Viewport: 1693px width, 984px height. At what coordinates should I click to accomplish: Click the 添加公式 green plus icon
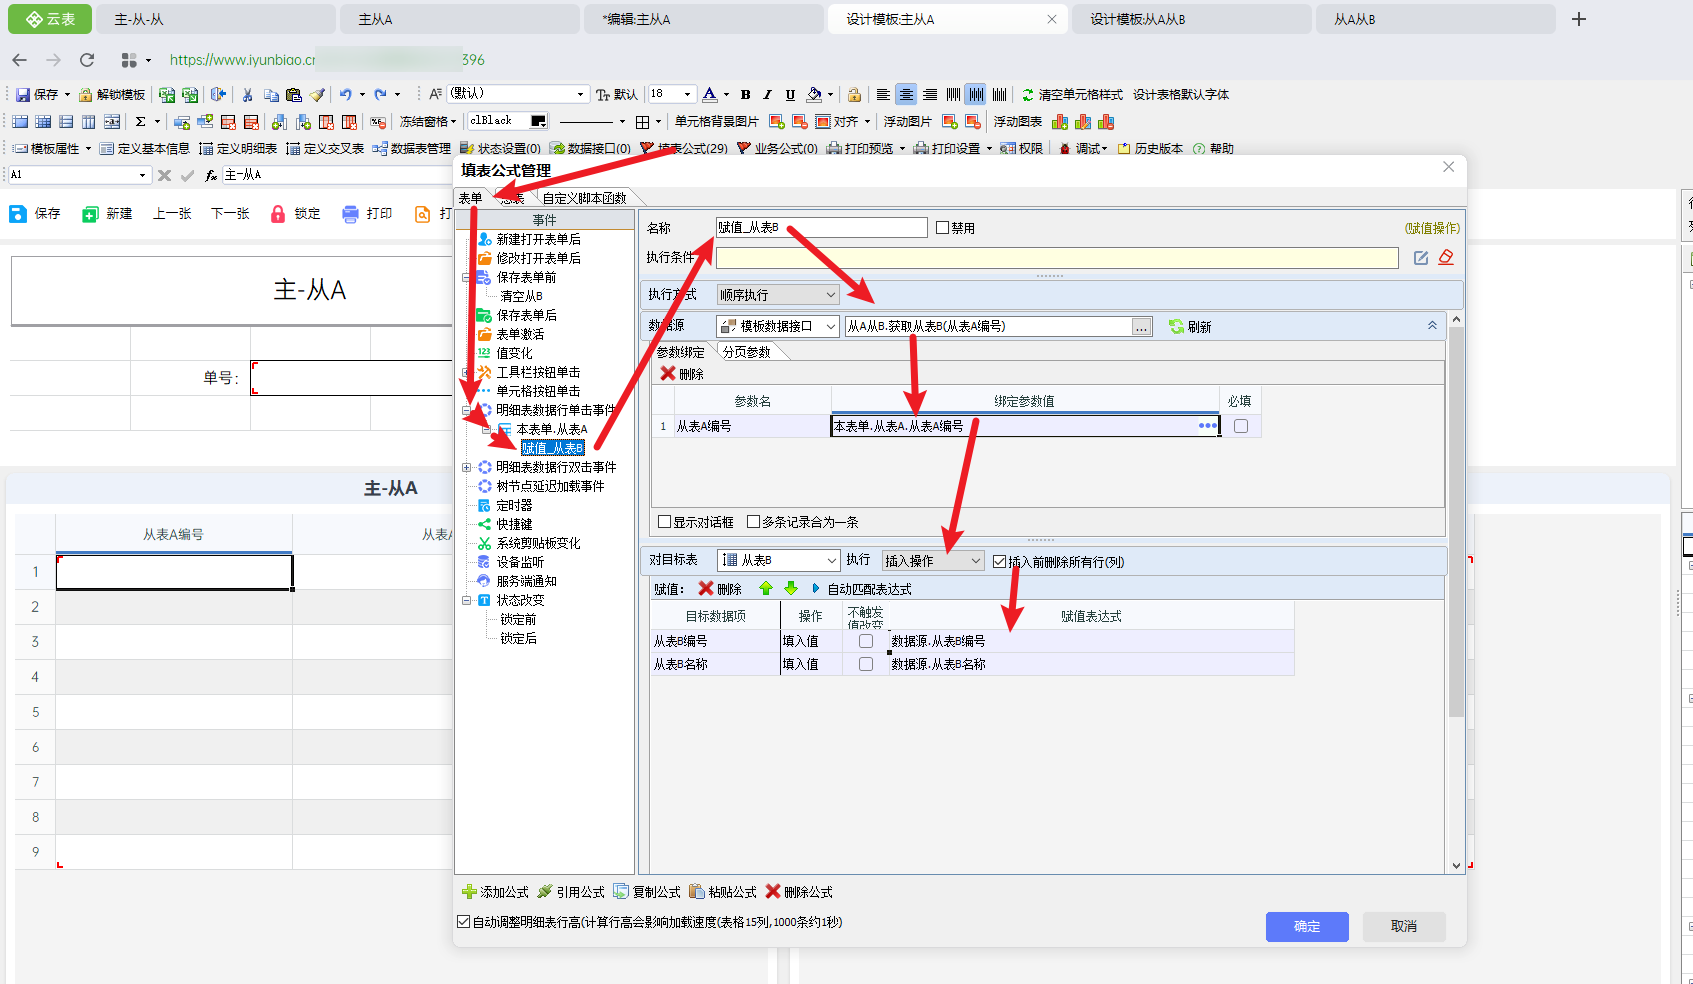[x=469, y=892]
